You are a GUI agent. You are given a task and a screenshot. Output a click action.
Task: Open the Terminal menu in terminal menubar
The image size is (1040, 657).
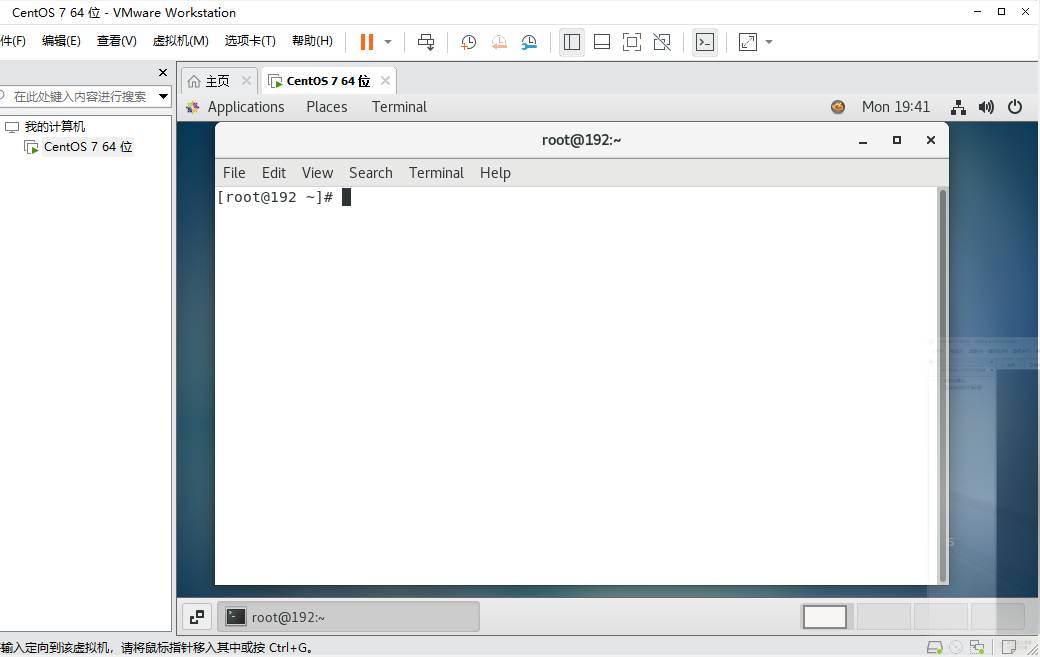click(x=436, y=173)
